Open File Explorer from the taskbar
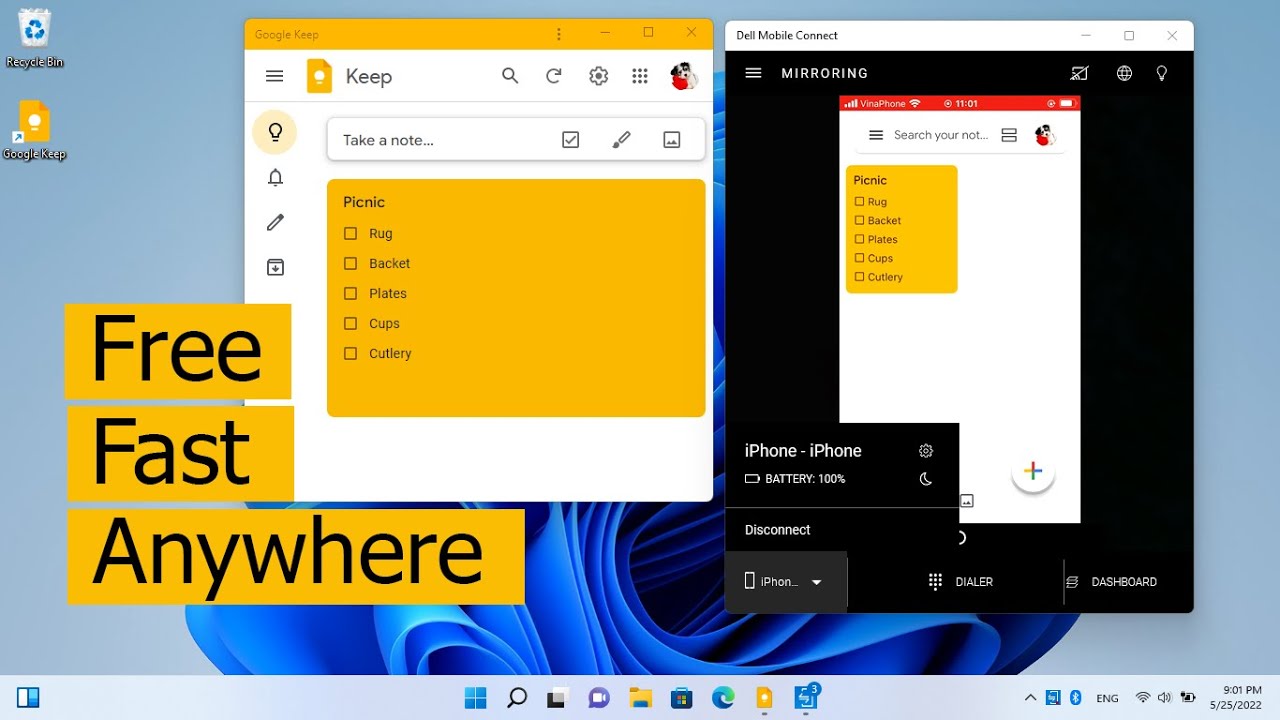Viewport: 1280px width, 720px height. [x=640, y=698]
